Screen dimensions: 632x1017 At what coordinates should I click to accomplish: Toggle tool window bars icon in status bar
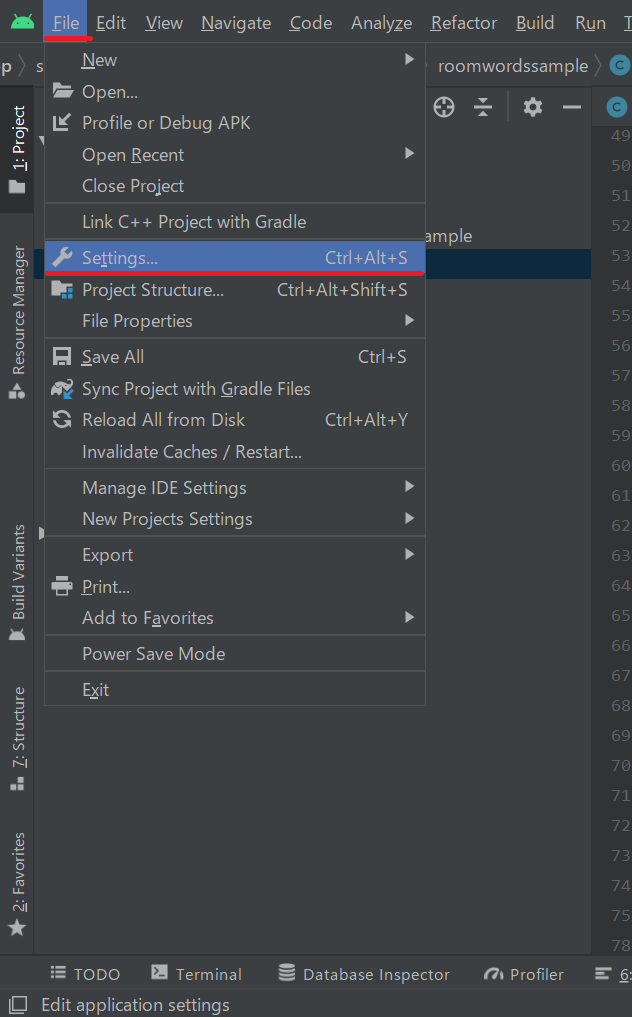click(x=18, y=1005)
